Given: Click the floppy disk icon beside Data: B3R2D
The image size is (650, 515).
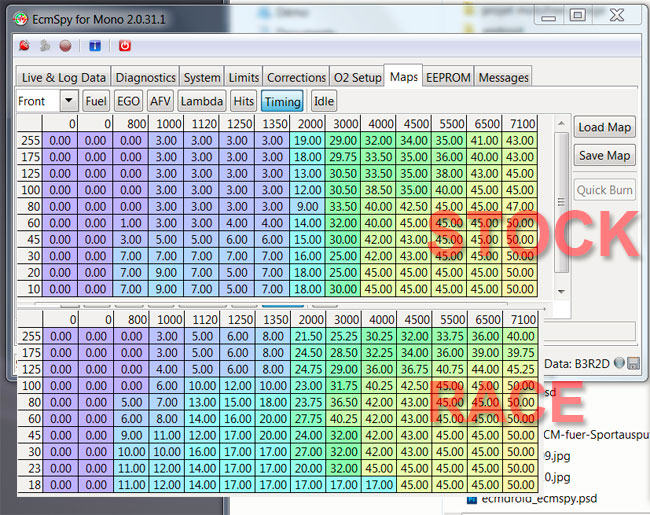Looking at the screenshot, I should [633, 364].
